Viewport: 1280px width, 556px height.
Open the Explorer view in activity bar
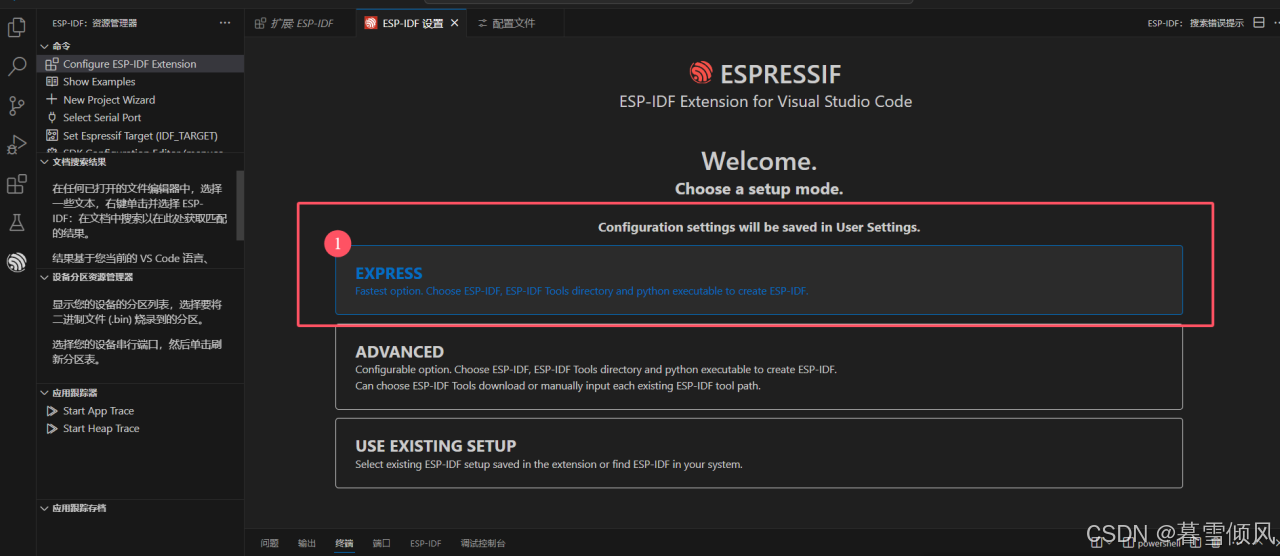point(16,28)
